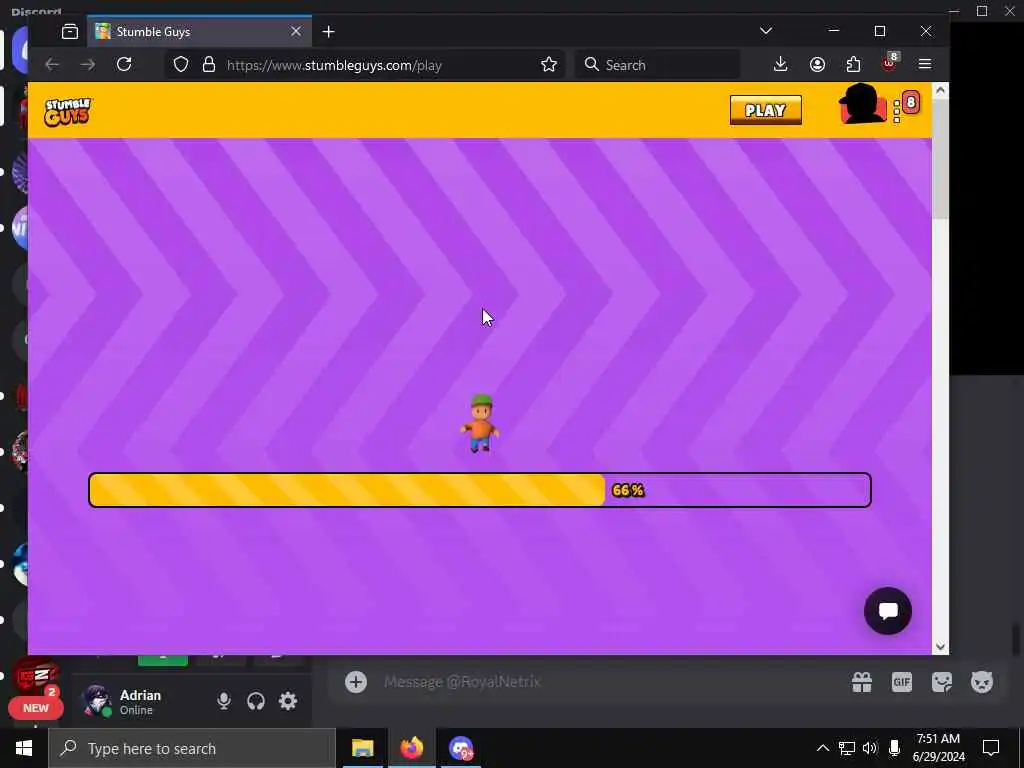The image size is (1024, 768).
Task: Open taskbar volume speaker icon
Action: point(870,748)
